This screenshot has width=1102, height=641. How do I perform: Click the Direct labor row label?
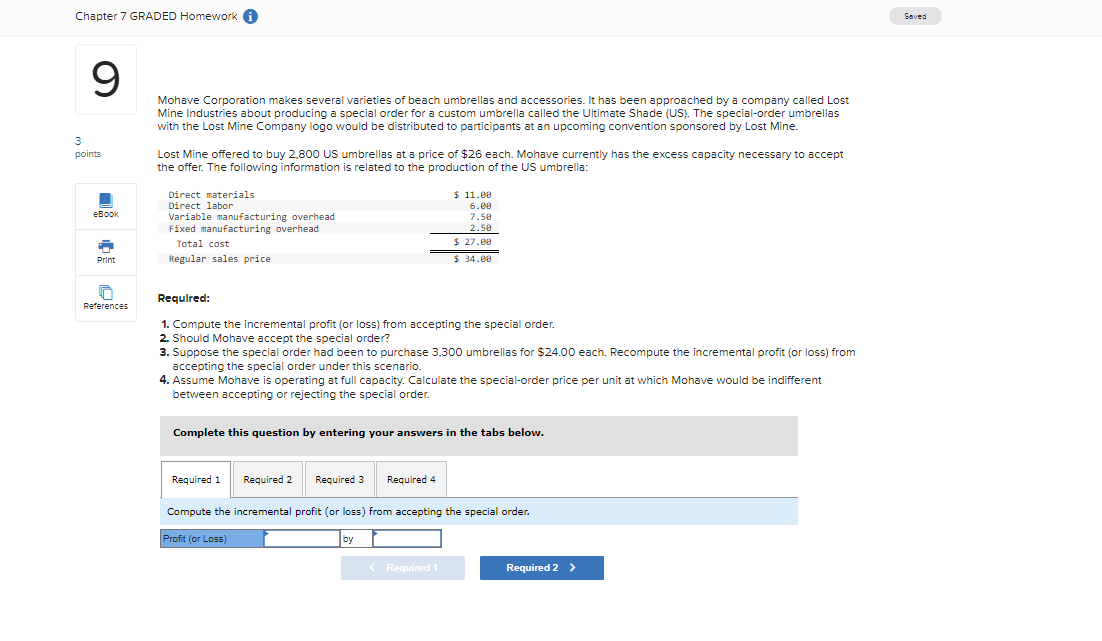point(200,206)
